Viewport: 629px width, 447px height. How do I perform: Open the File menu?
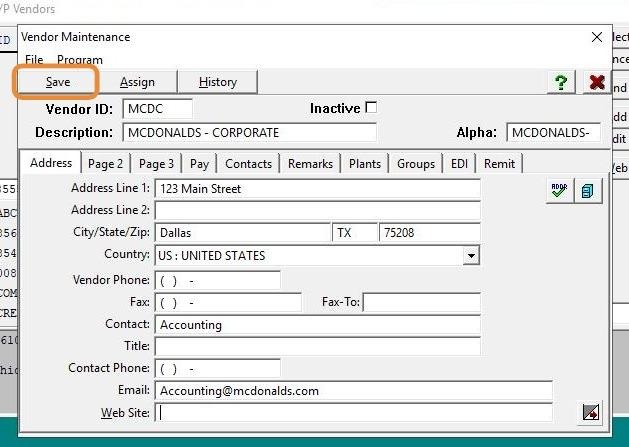point(34,60)
